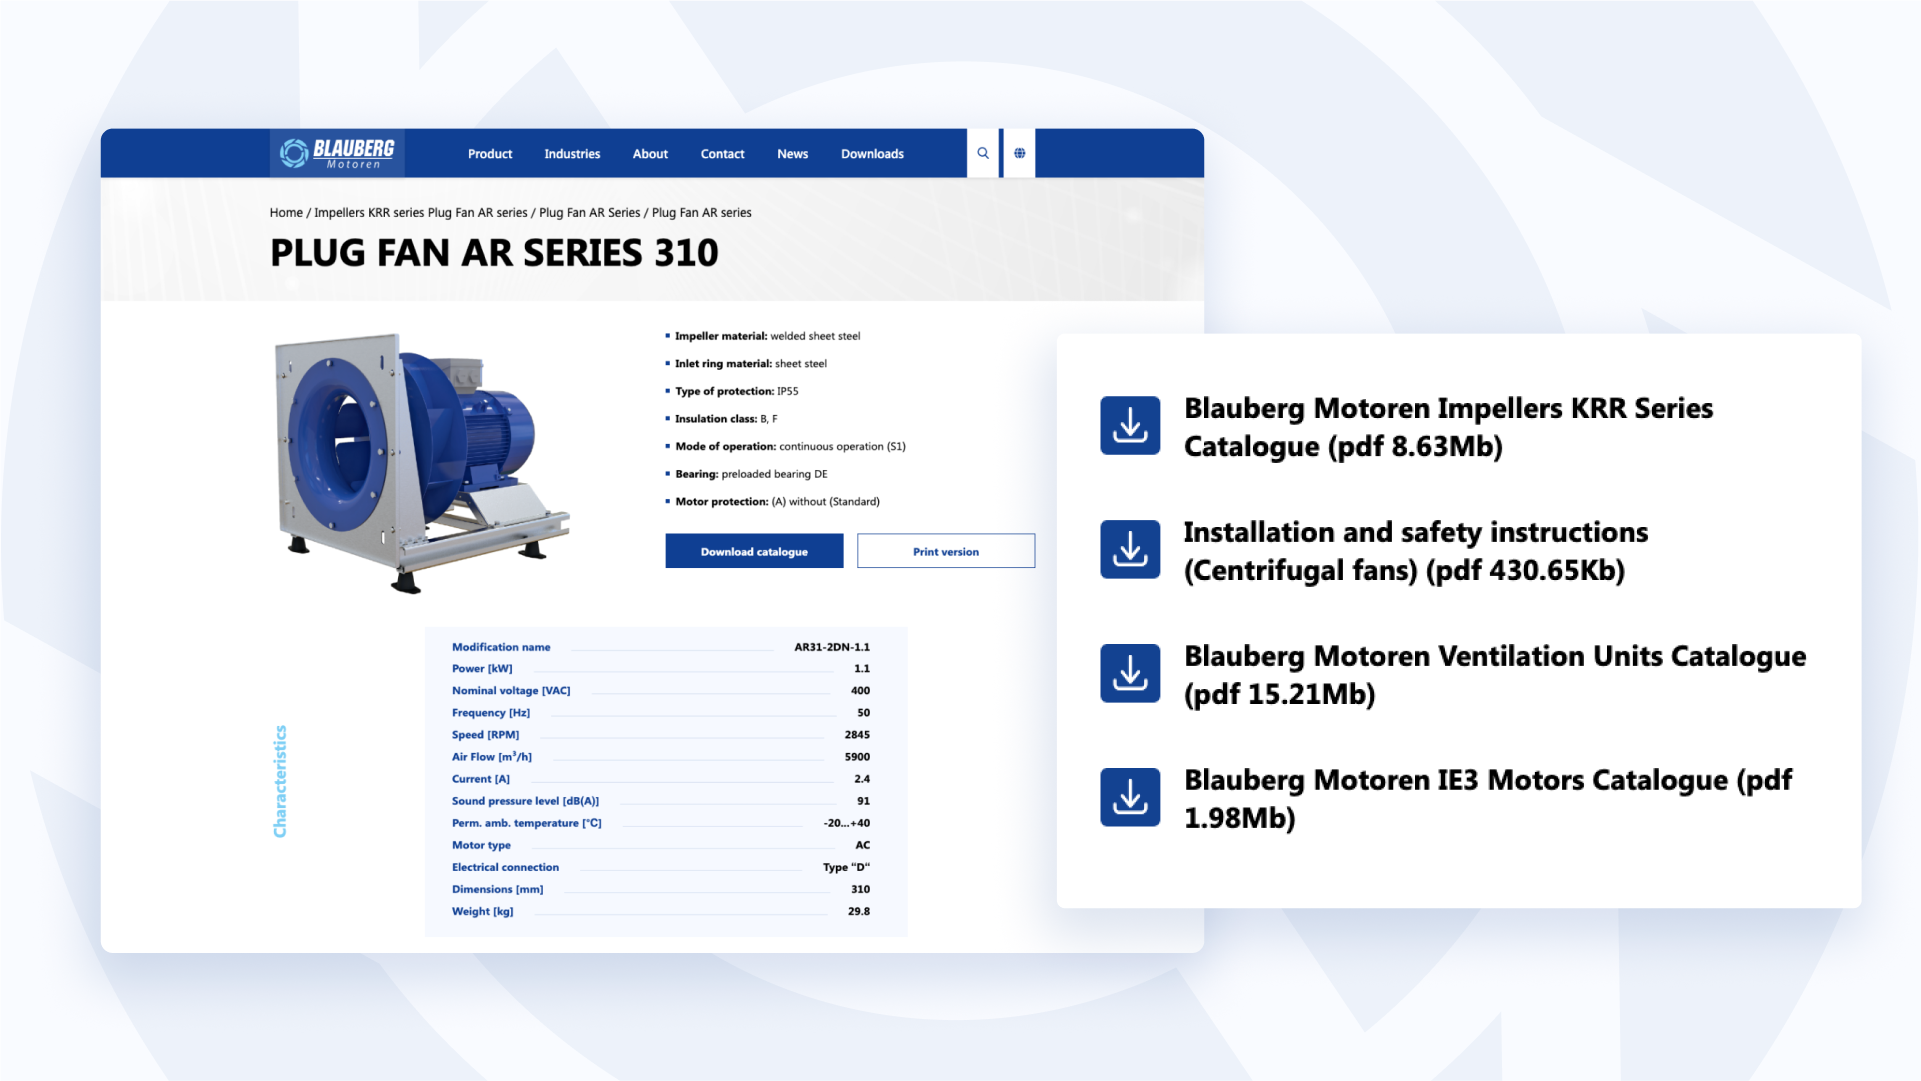
Task: Open the Downloads menu item
Action: (872, 154)
